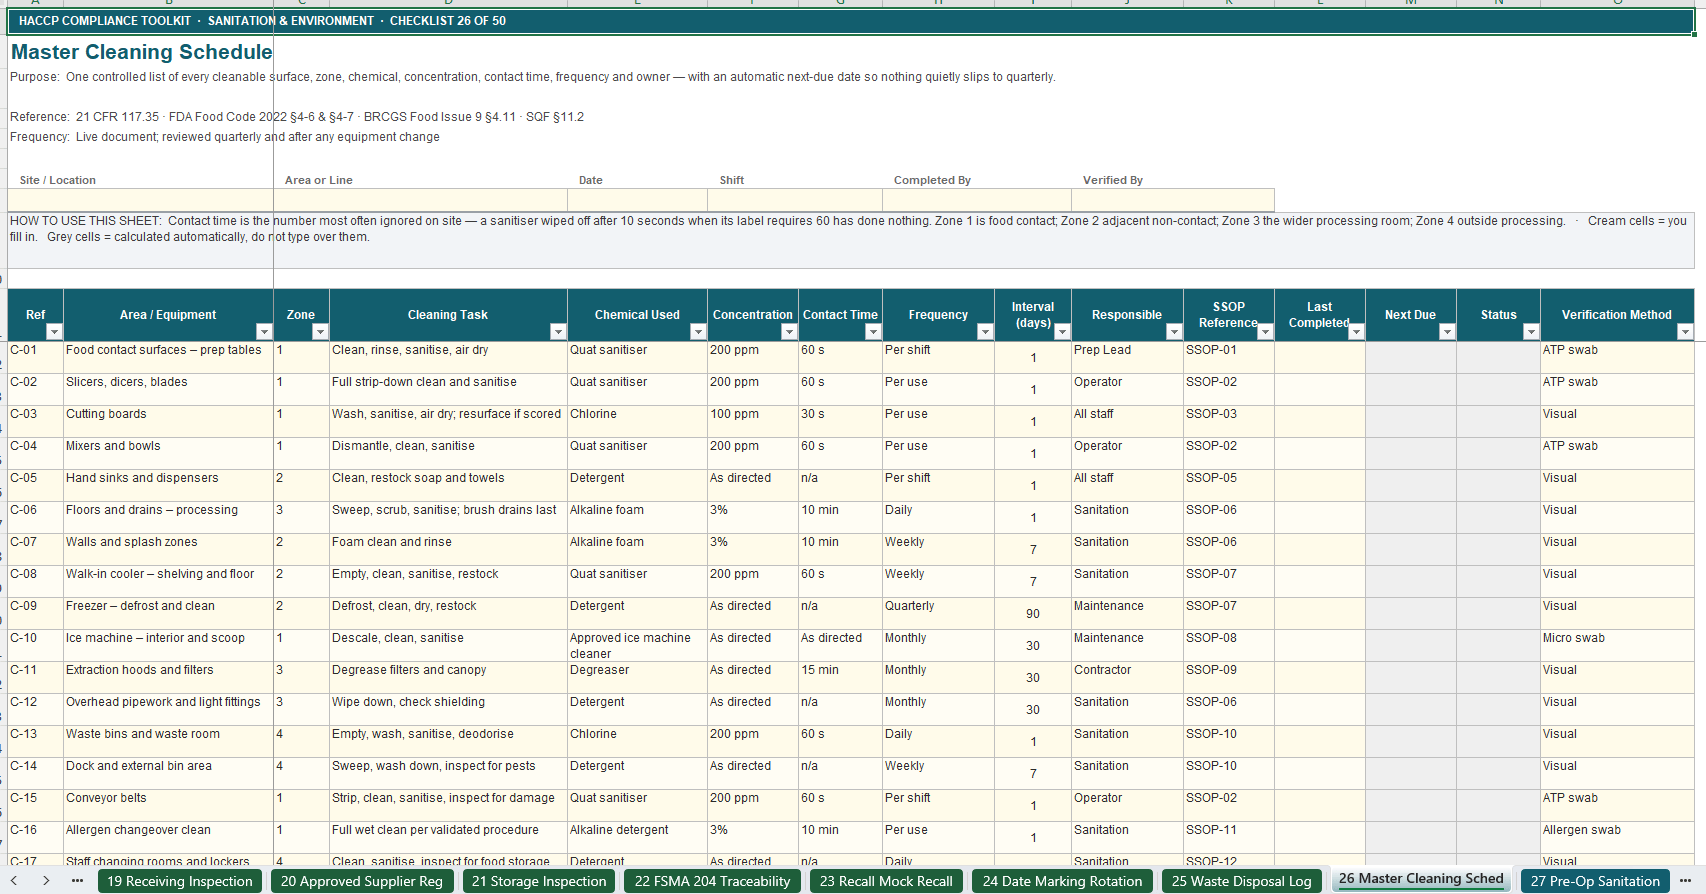This screenshot has height=894, width=1706.
Task: Click the Concentration filter button
Action: (789, 332)
